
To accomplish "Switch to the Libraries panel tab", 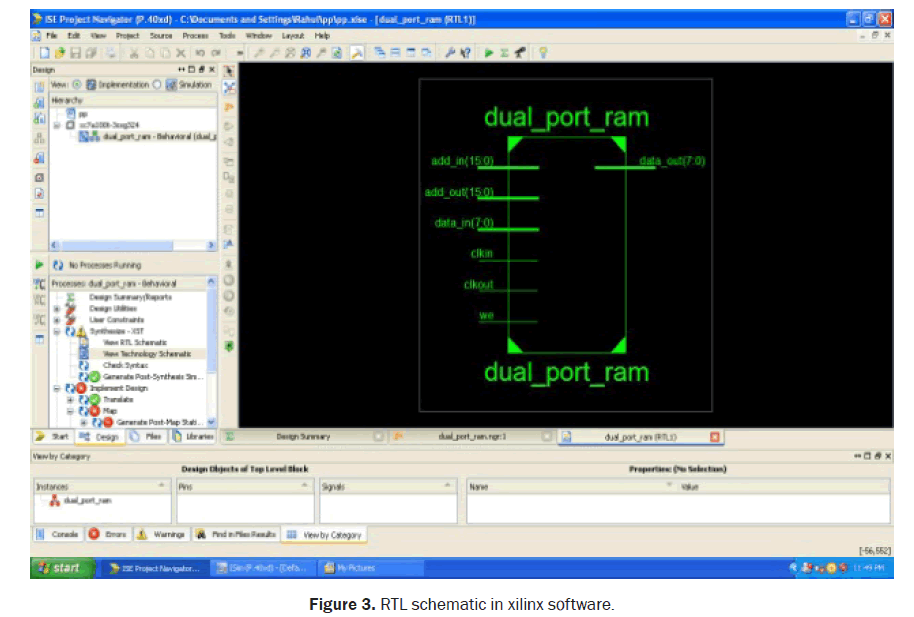I will click(194, 437).
